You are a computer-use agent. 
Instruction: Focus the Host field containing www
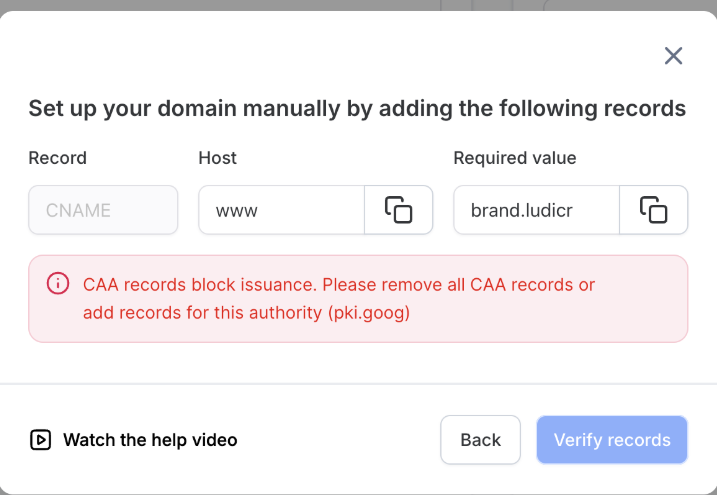click(281, 210)
